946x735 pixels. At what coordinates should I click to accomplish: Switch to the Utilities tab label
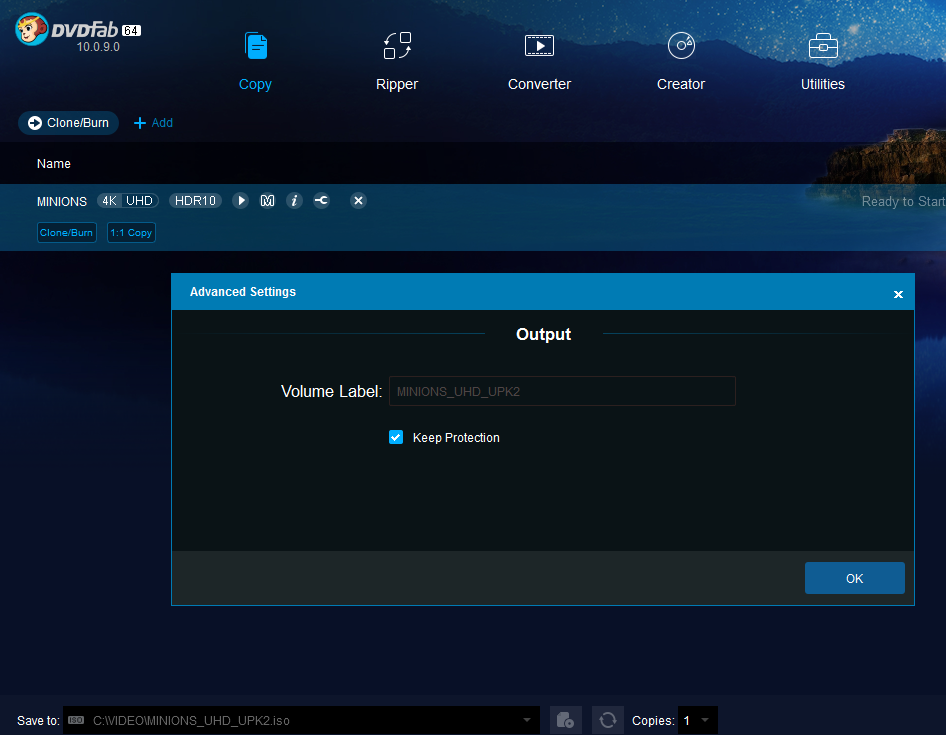point(823,84)
